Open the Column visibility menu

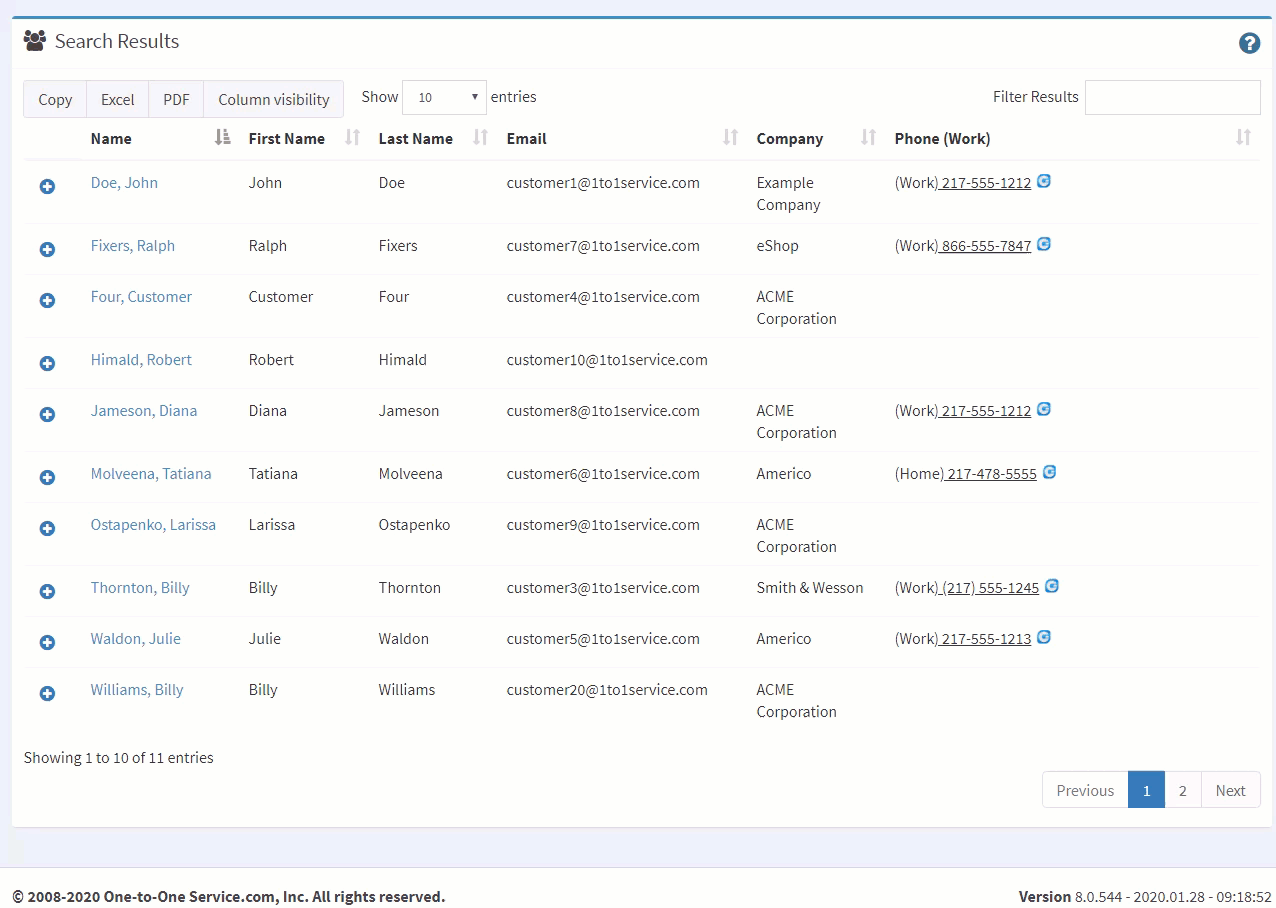tap(274, 99)
